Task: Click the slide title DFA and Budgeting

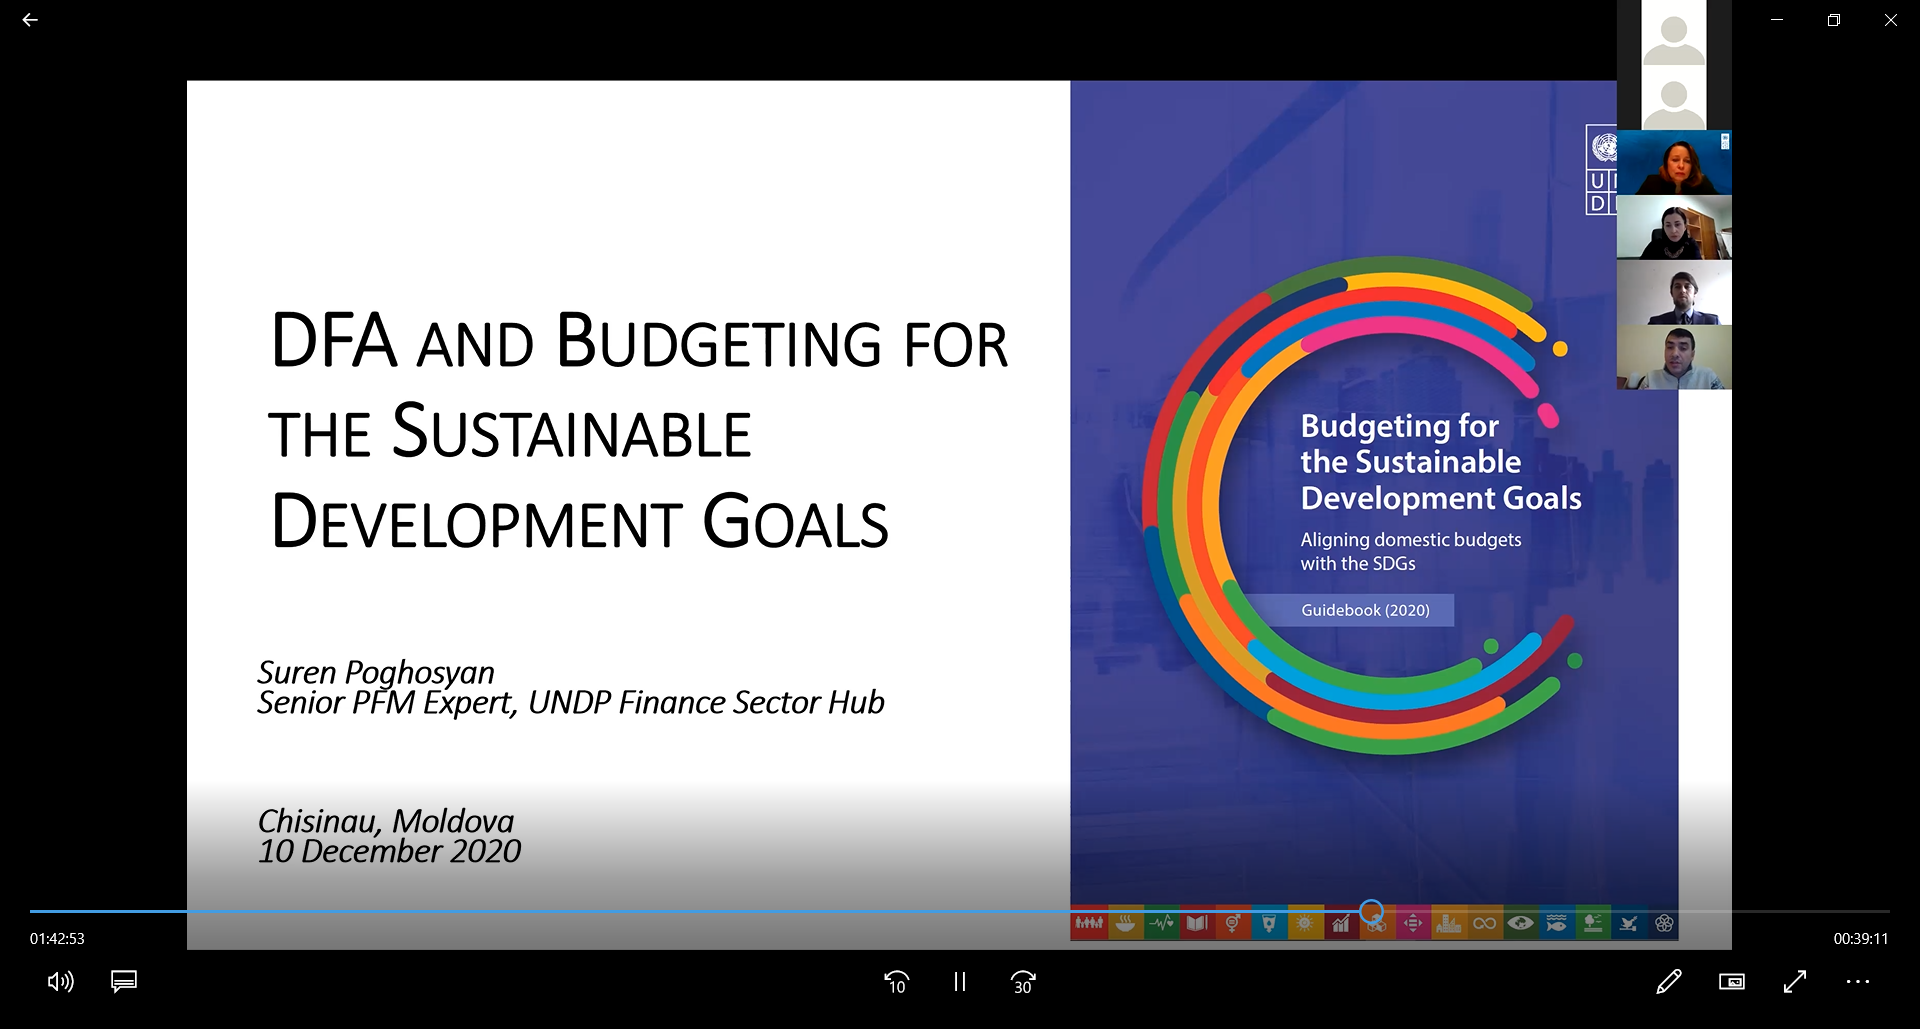Action: (x=639, y=430)
